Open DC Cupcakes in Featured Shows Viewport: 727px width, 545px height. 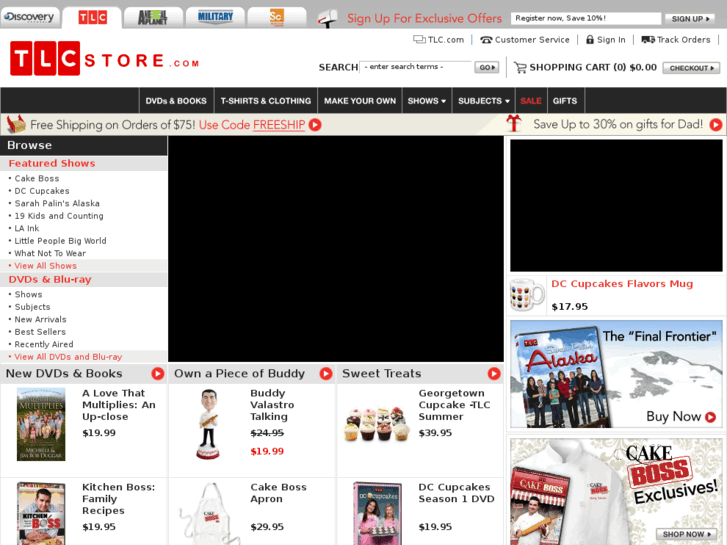[x=42, y=191]
